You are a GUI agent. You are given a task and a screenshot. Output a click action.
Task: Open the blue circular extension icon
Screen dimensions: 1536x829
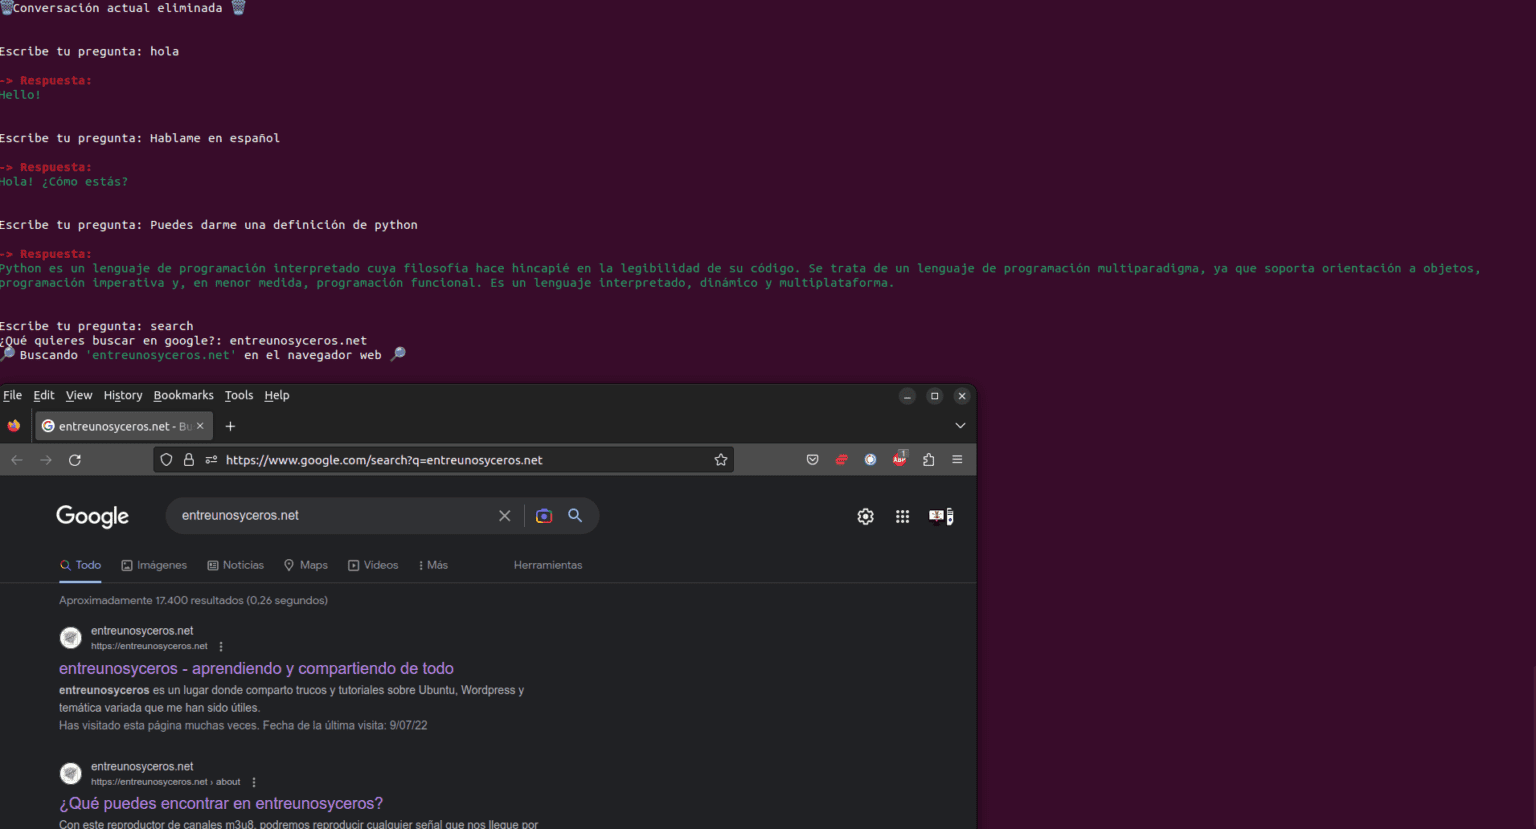870,460
